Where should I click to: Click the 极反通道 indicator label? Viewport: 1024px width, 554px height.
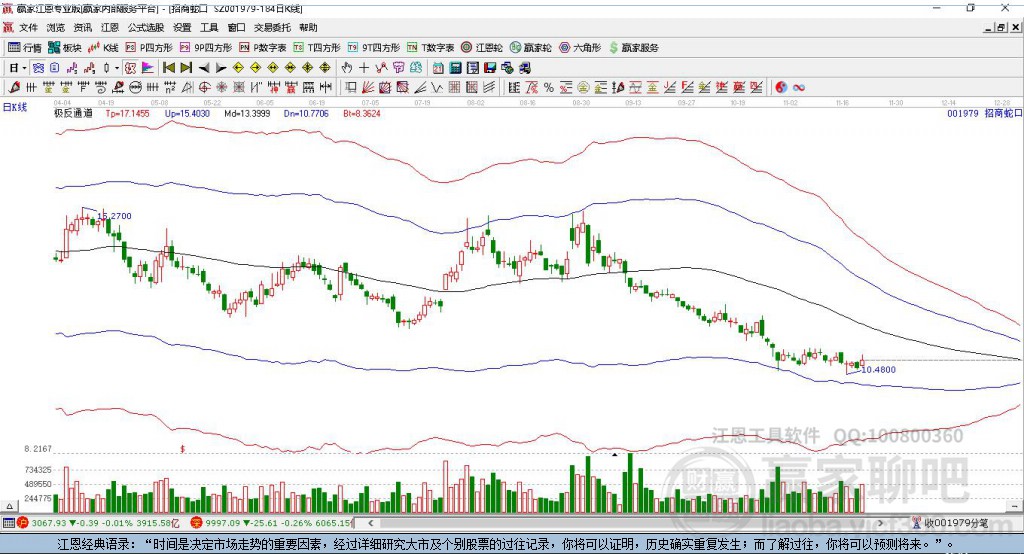(73, 113)
